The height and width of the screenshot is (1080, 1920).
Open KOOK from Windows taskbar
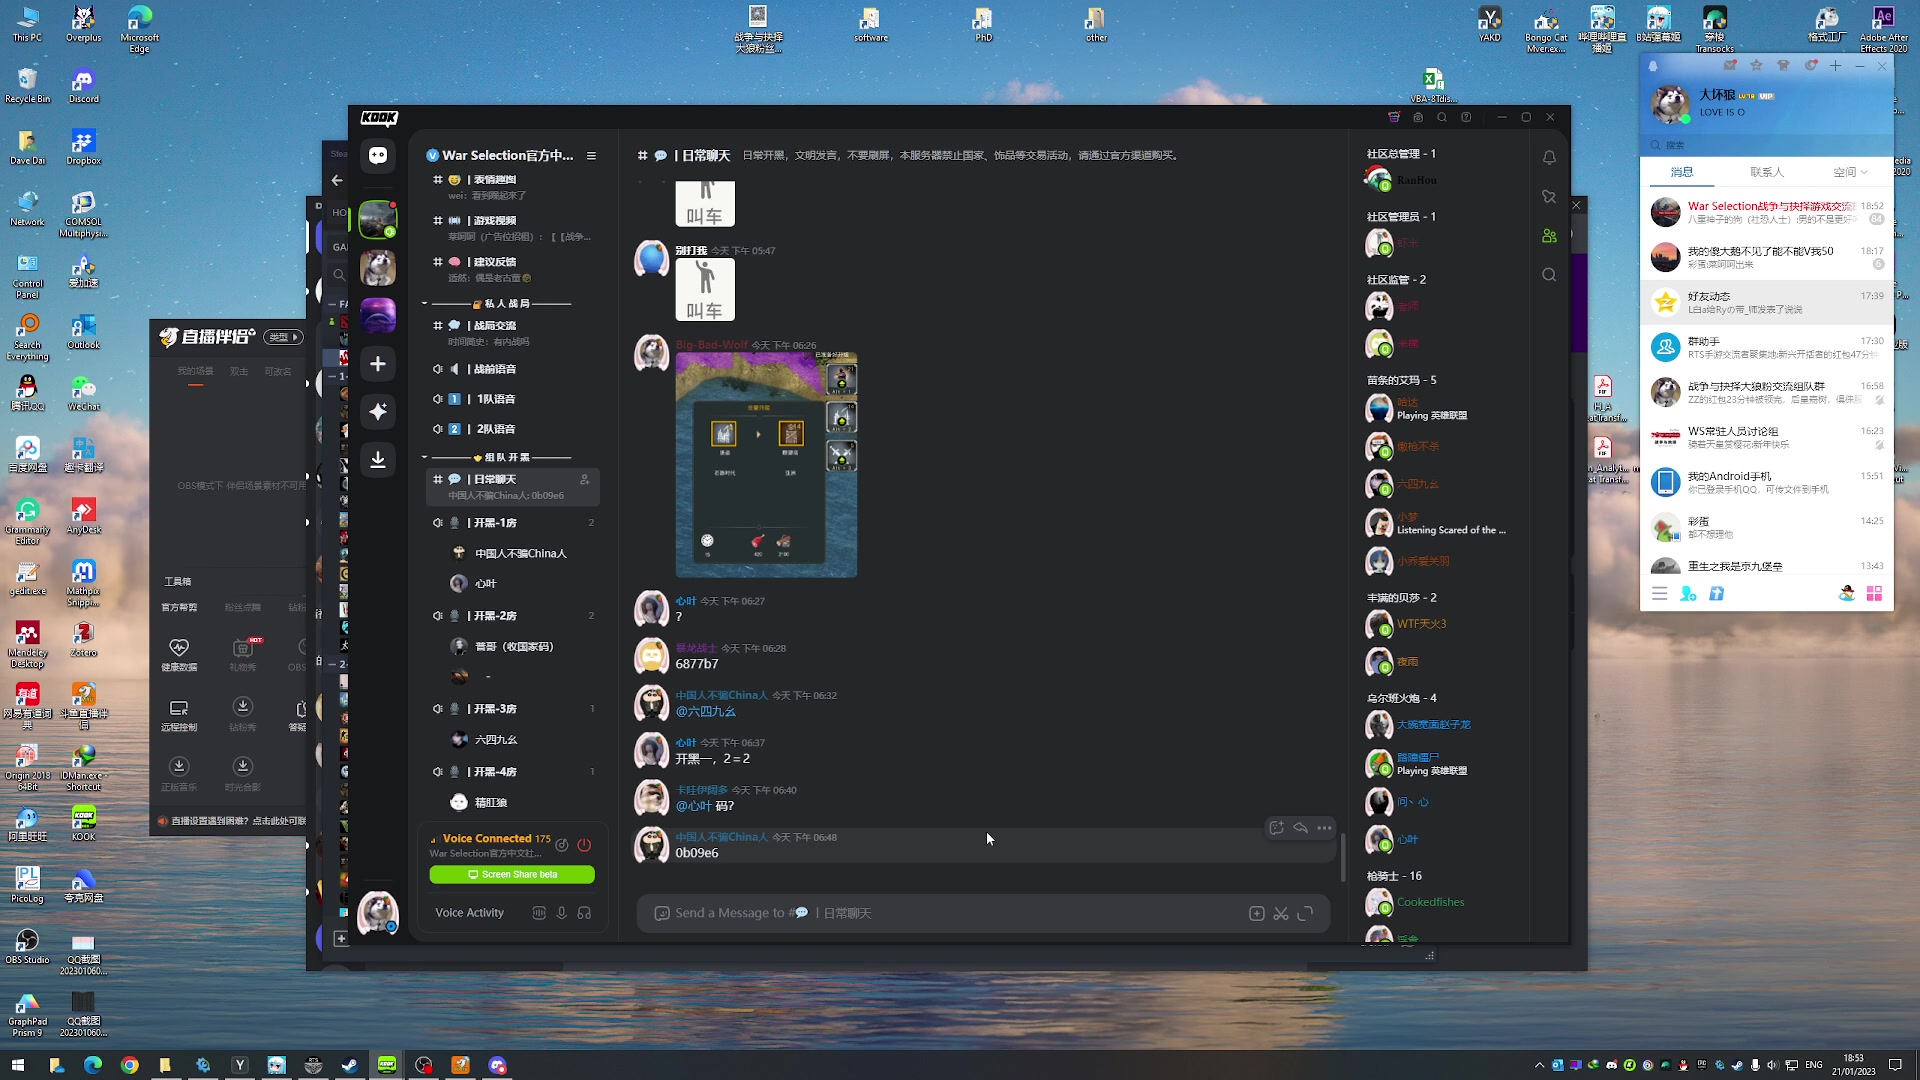point(386,1065)
